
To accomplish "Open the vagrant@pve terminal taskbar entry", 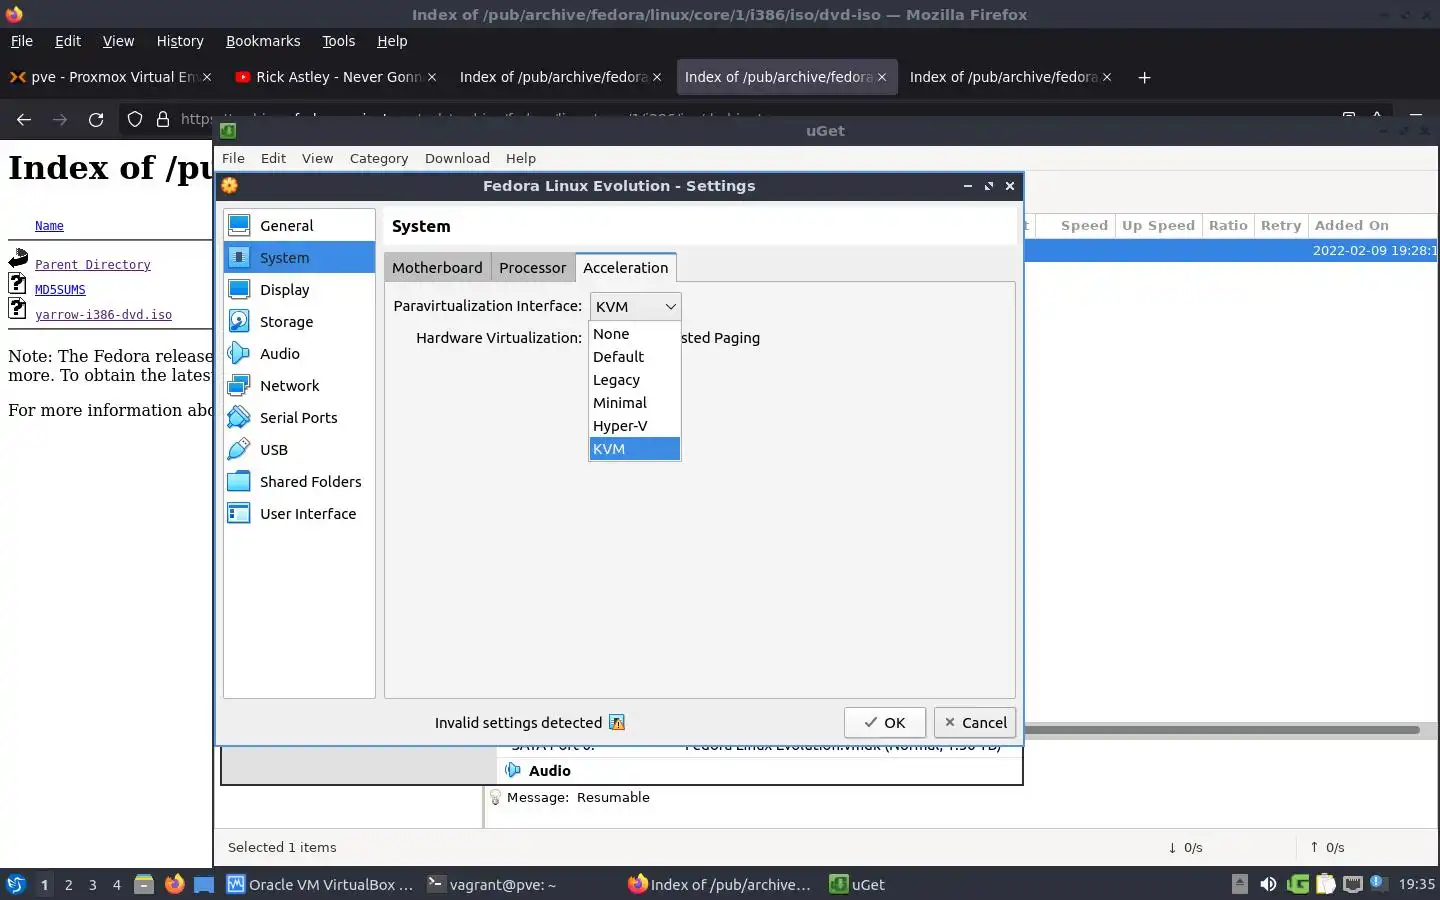I will (x=491, y=884).
